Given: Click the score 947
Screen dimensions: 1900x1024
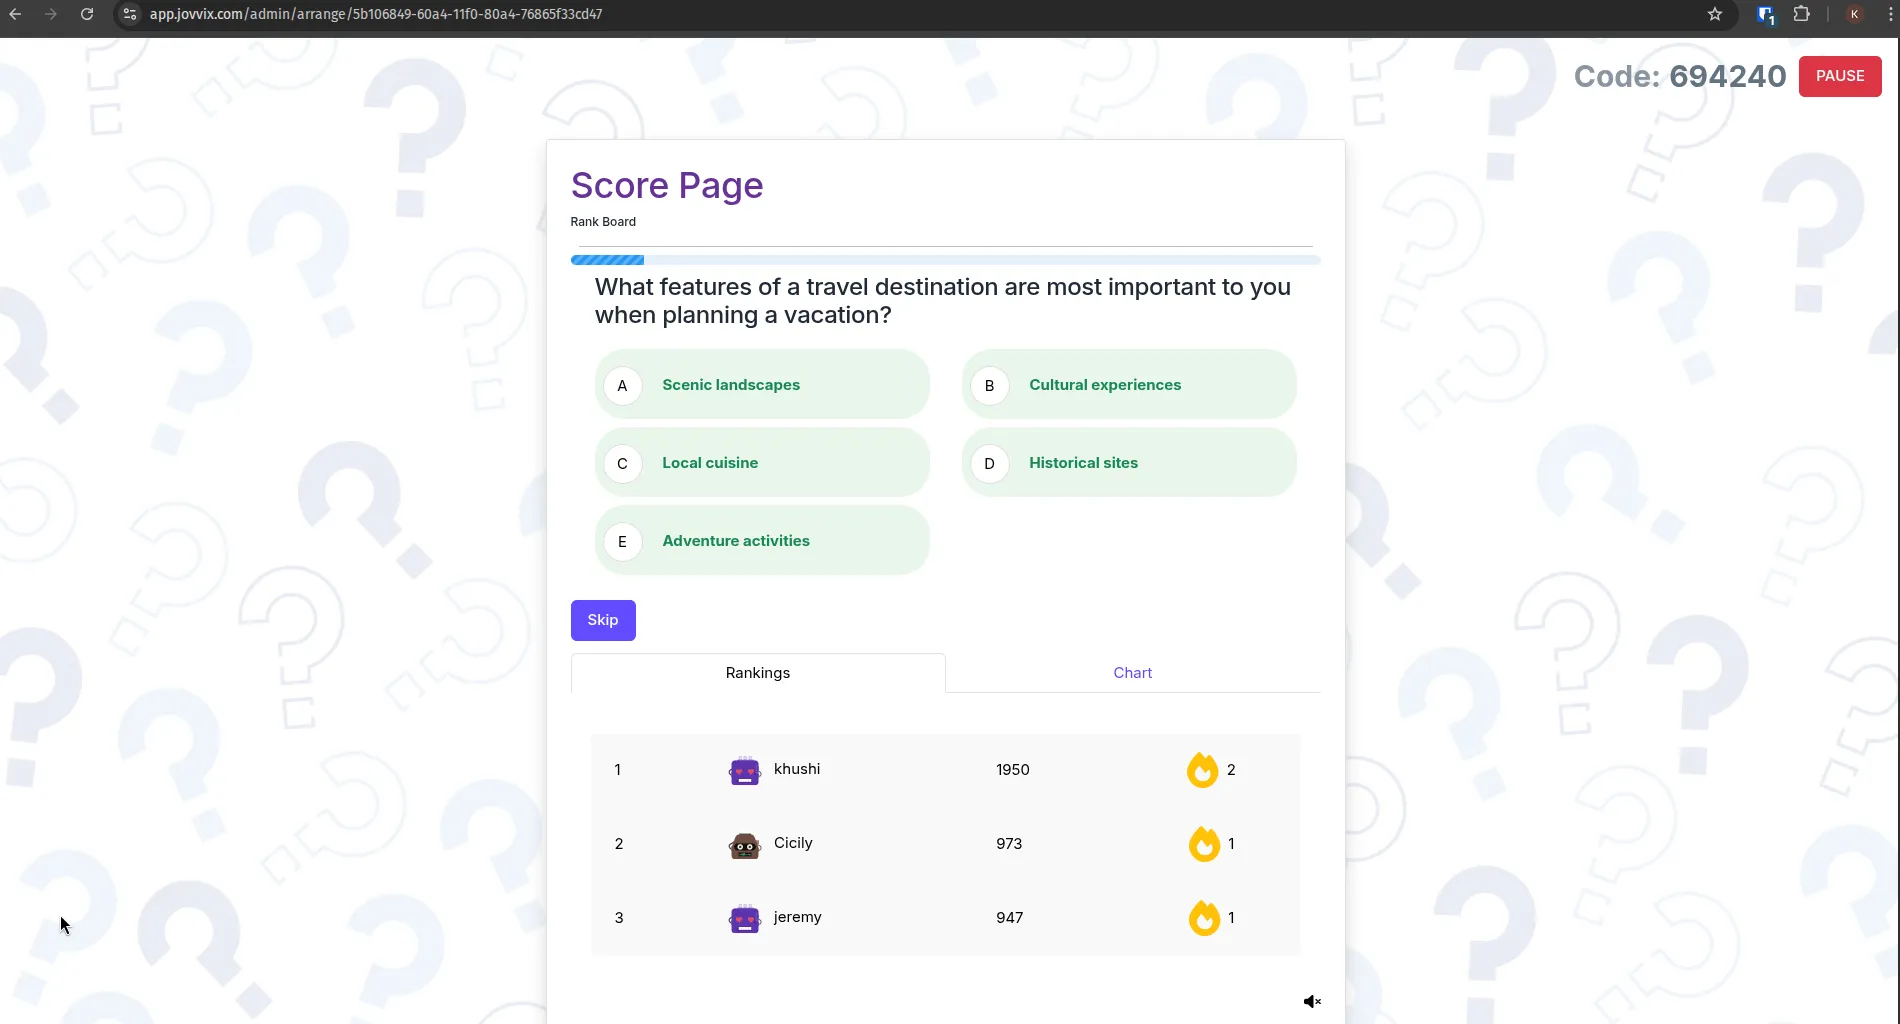Looking at the screenshot, I should pyautogui.click(x=1010, y=918).
